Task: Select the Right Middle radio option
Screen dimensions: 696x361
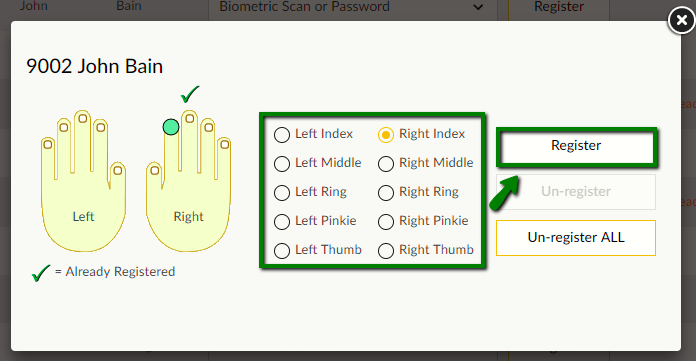Action: coord(386,163)
